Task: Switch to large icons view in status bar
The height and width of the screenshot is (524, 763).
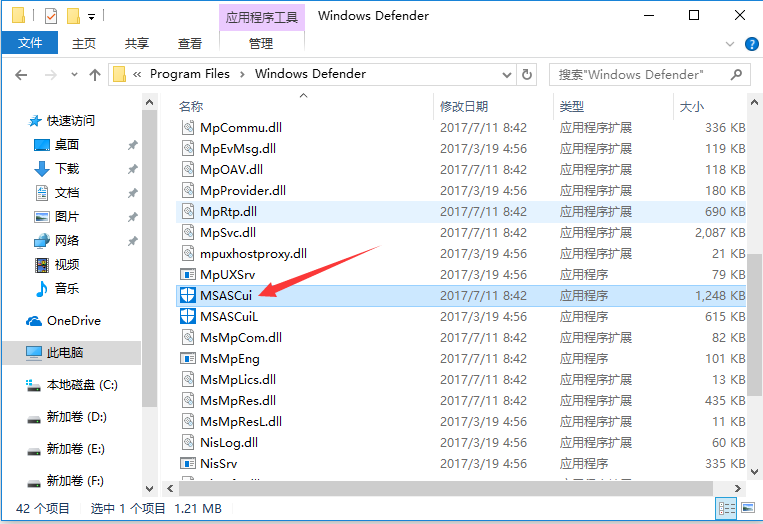Action: [x=746, y=509]
